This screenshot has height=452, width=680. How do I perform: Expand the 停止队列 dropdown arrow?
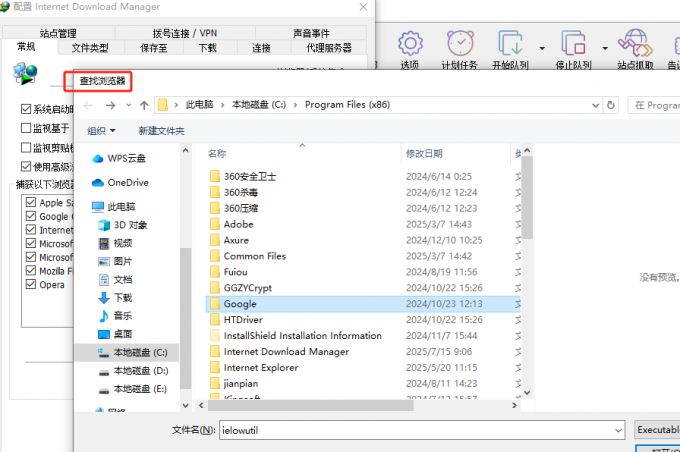pos(605,48)
